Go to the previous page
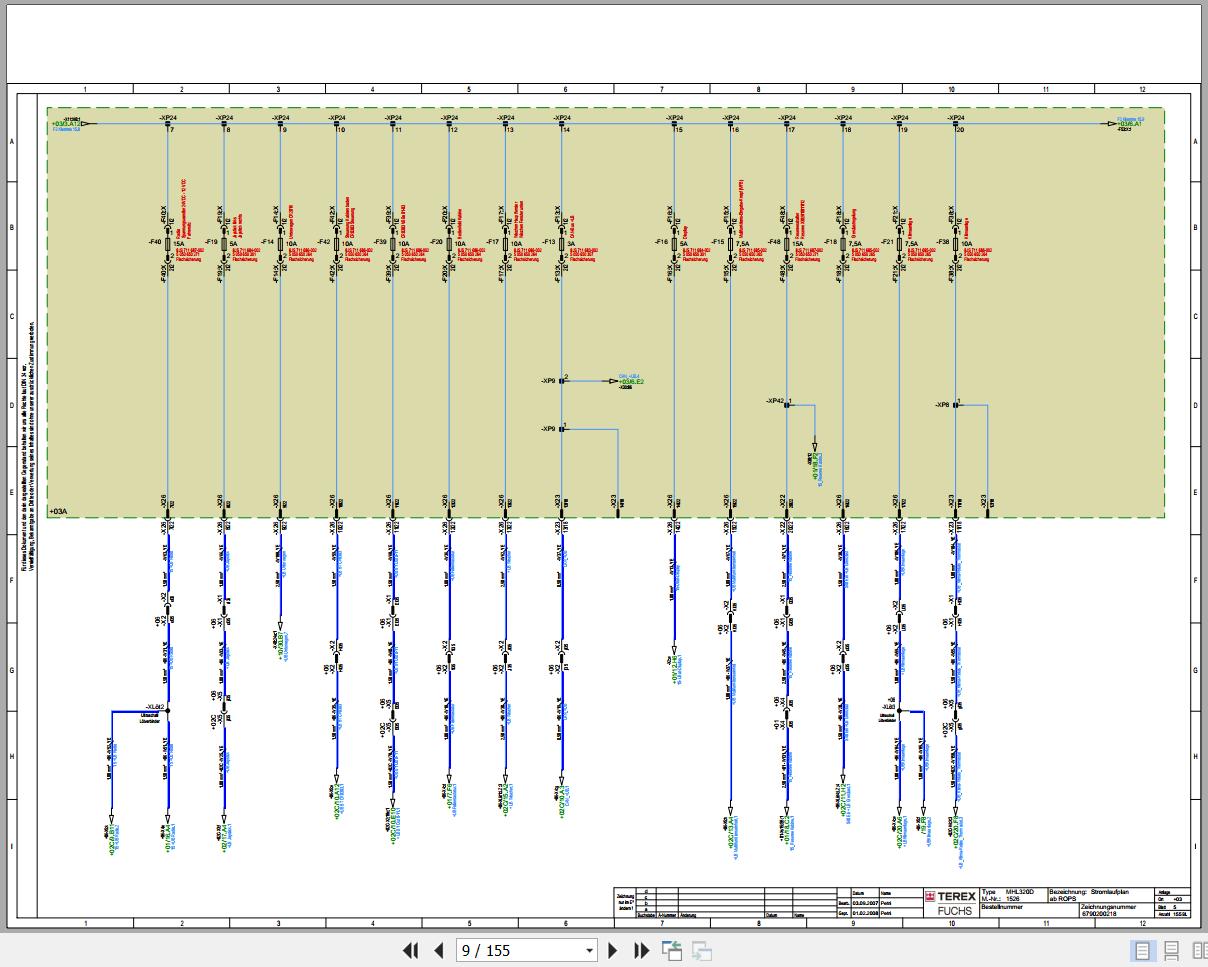Image resolution: width=1208 pixels, height=967 pixels. tap(438, 950)
